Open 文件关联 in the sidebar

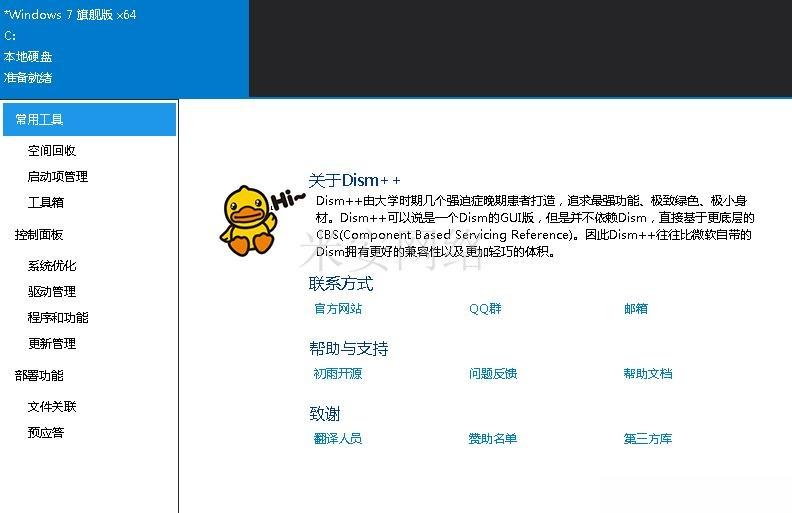point(52,406)
